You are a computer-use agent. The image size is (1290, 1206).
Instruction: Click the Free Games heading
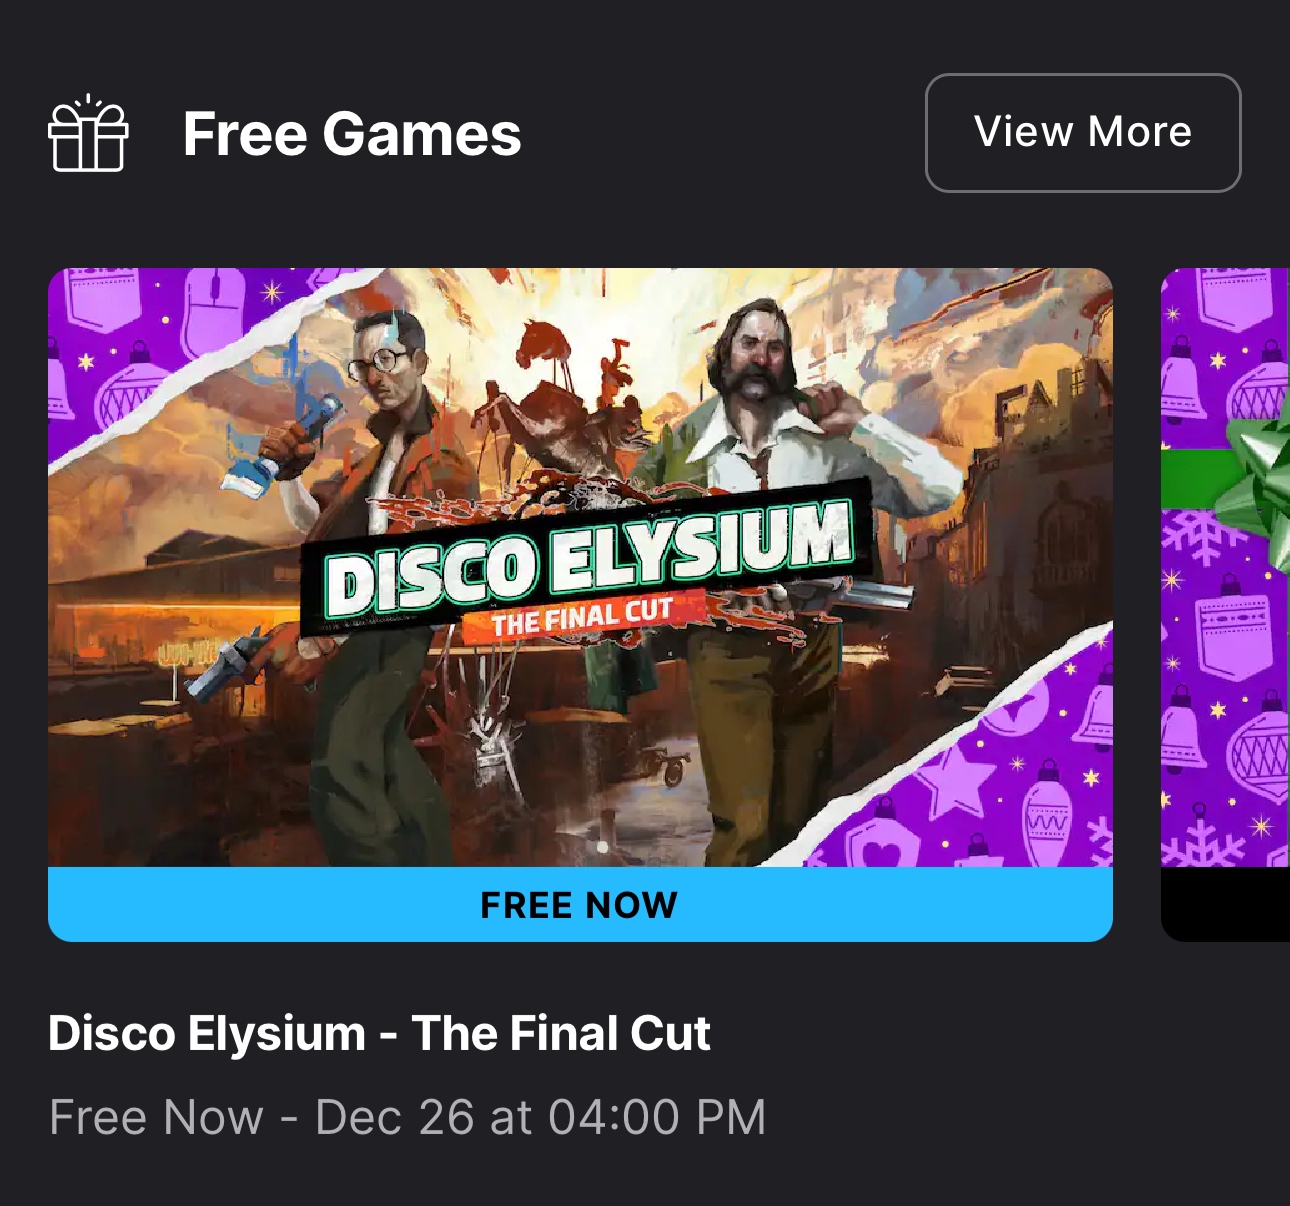[352, 134]
